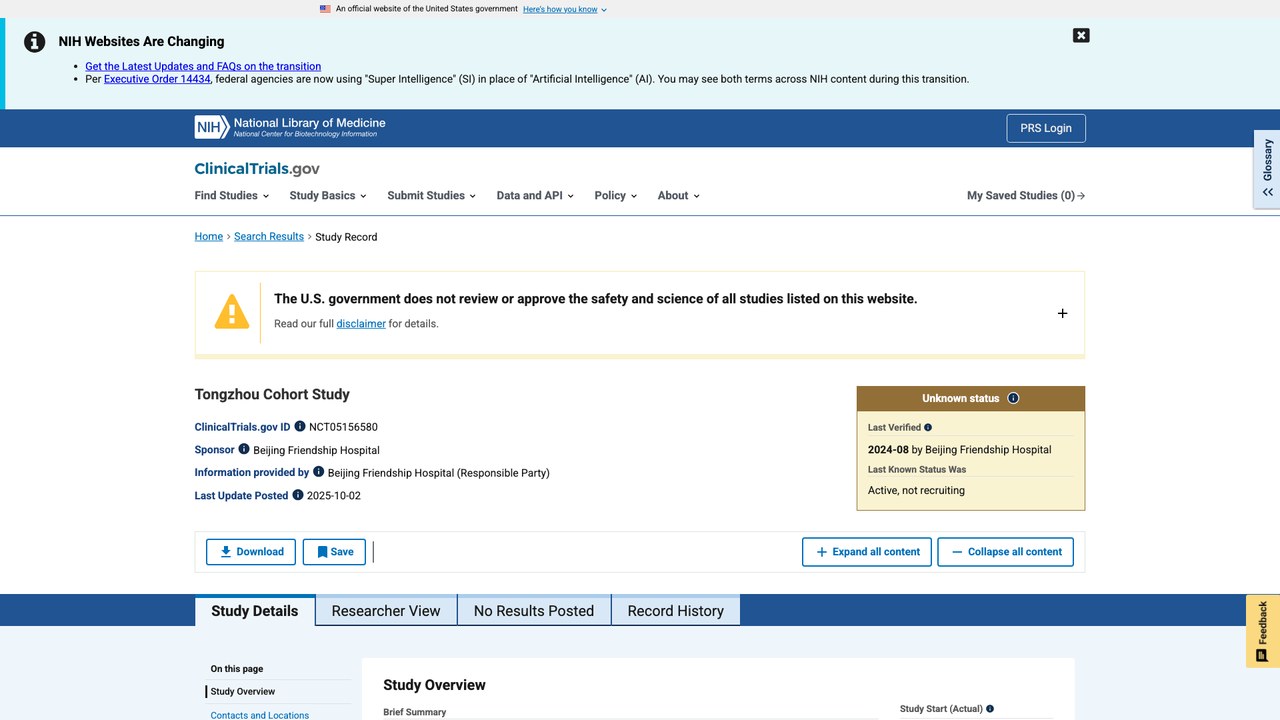Open the About menu

pos(679,196)
